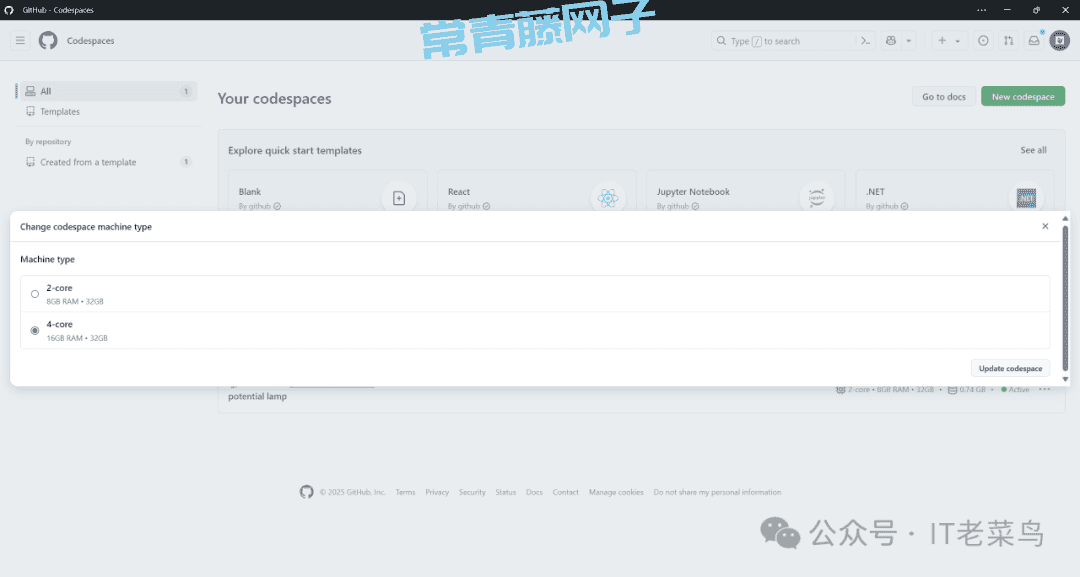This screenshot has height=577, width=1080.
Task: Open GitHub Copilot chat icon
Action: [891, 41]
